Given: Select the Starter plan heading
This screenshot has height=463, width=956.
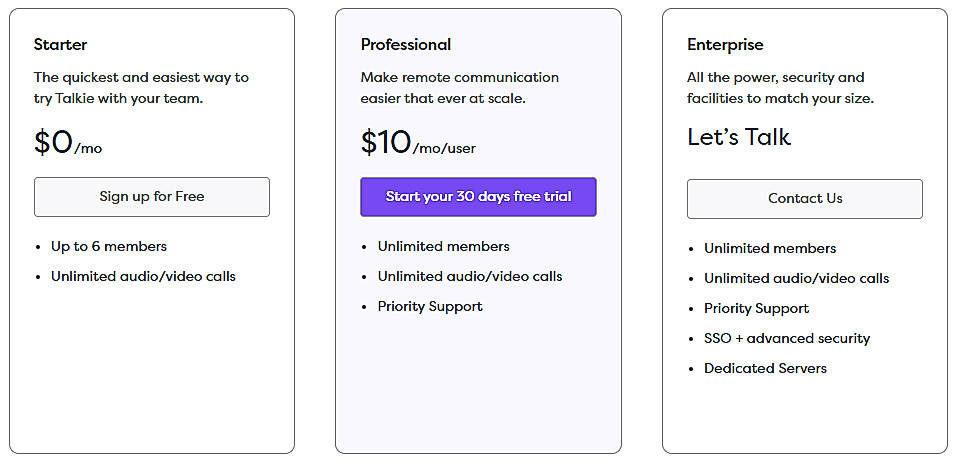Looking at the screenshot, I should 60,44.
